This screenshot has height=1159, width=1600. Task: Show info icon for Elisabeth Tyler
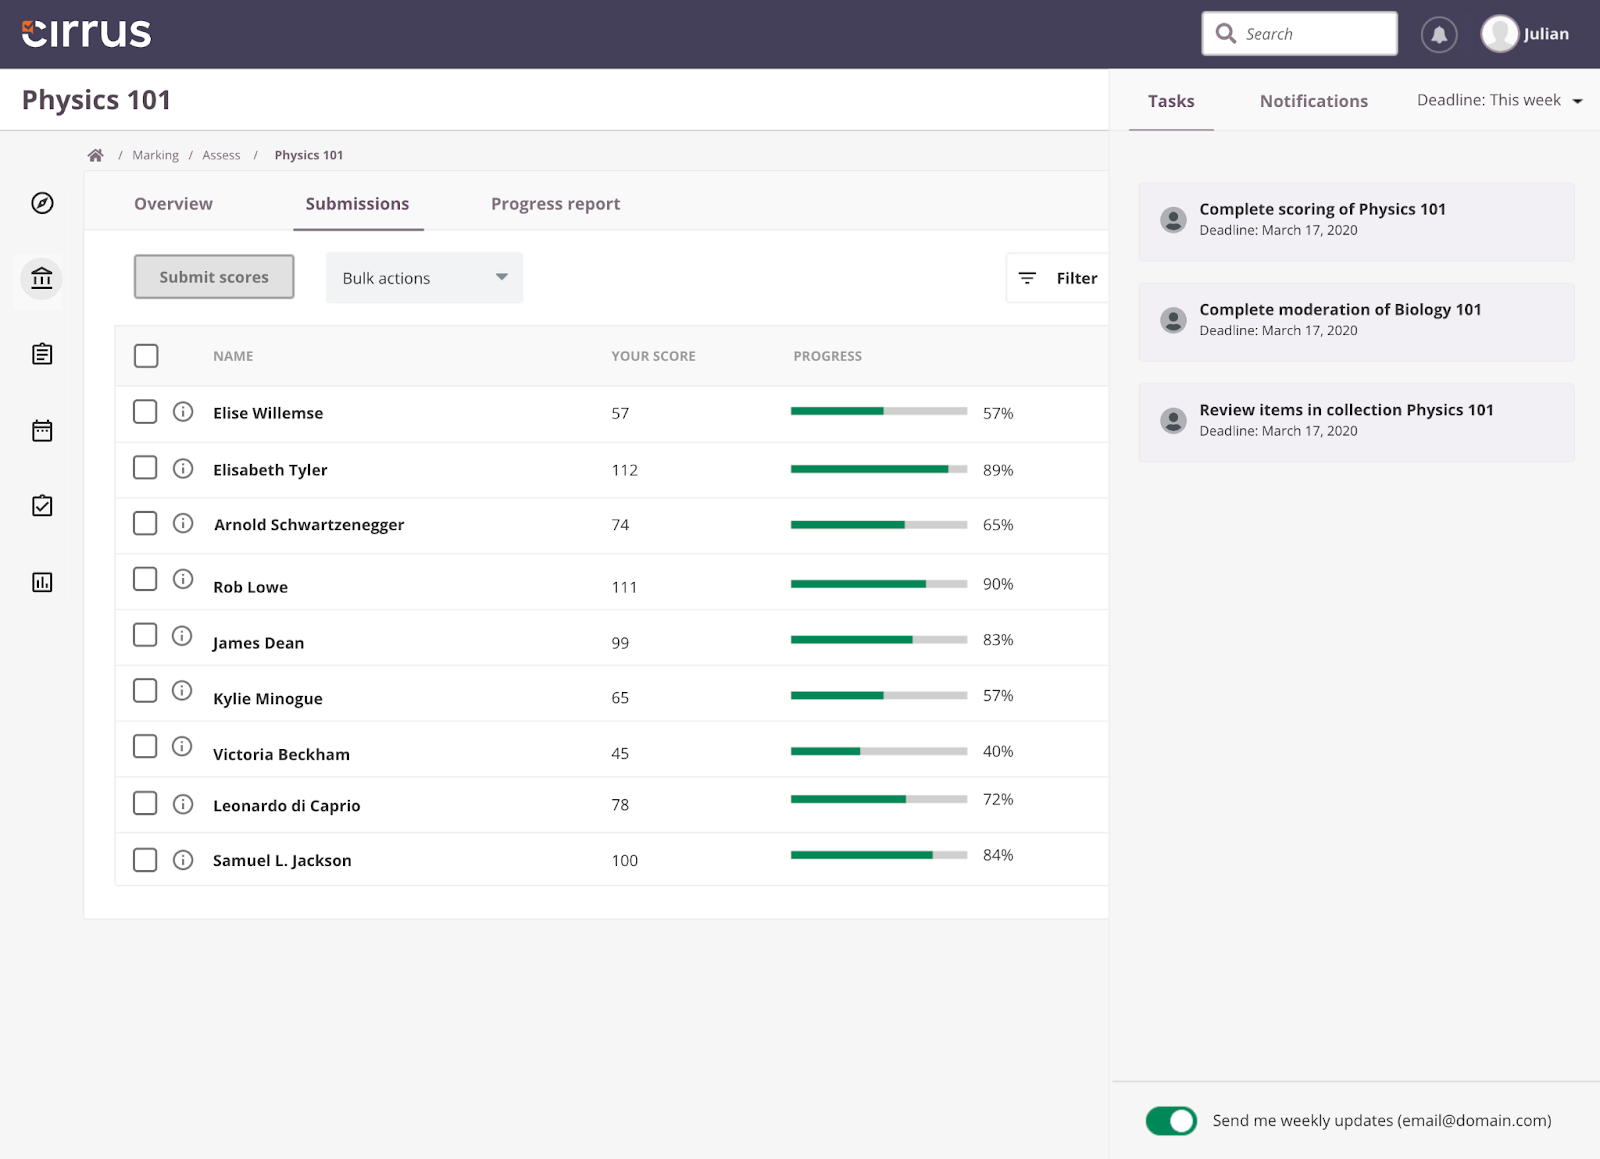coord(183,468)
